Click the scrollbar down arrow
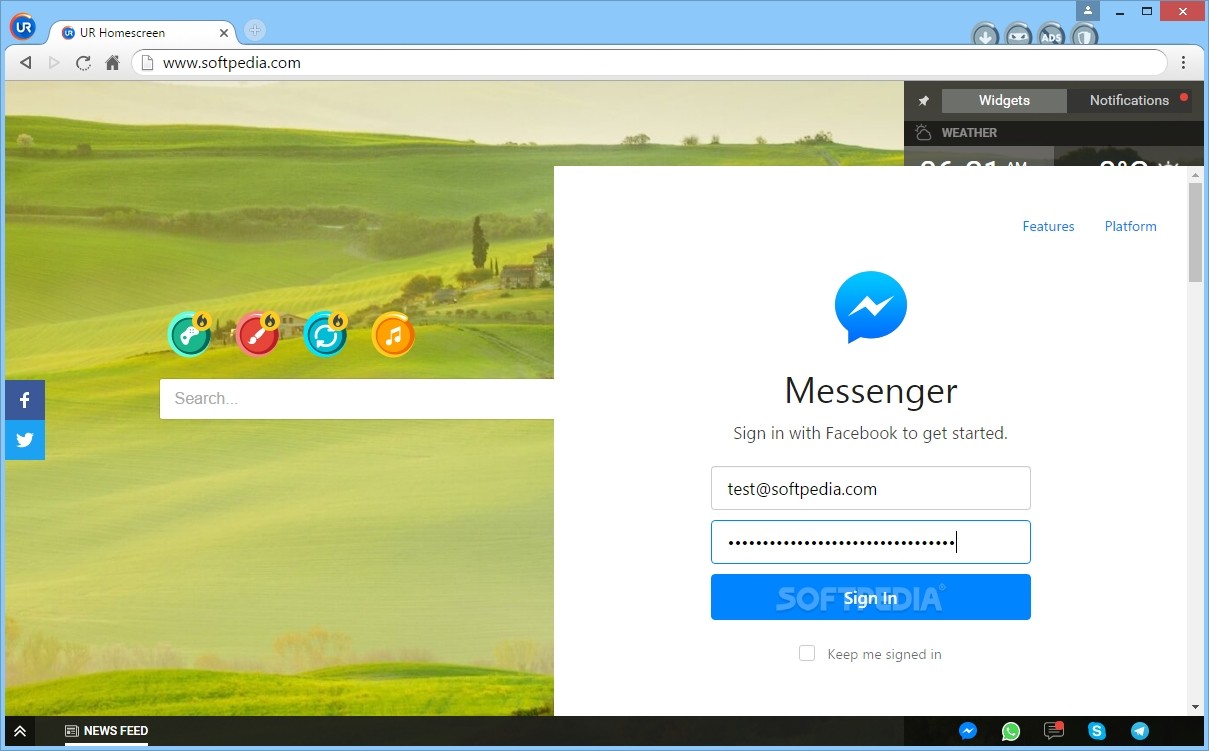The image size is (1209, 751). coord(1195,707)
